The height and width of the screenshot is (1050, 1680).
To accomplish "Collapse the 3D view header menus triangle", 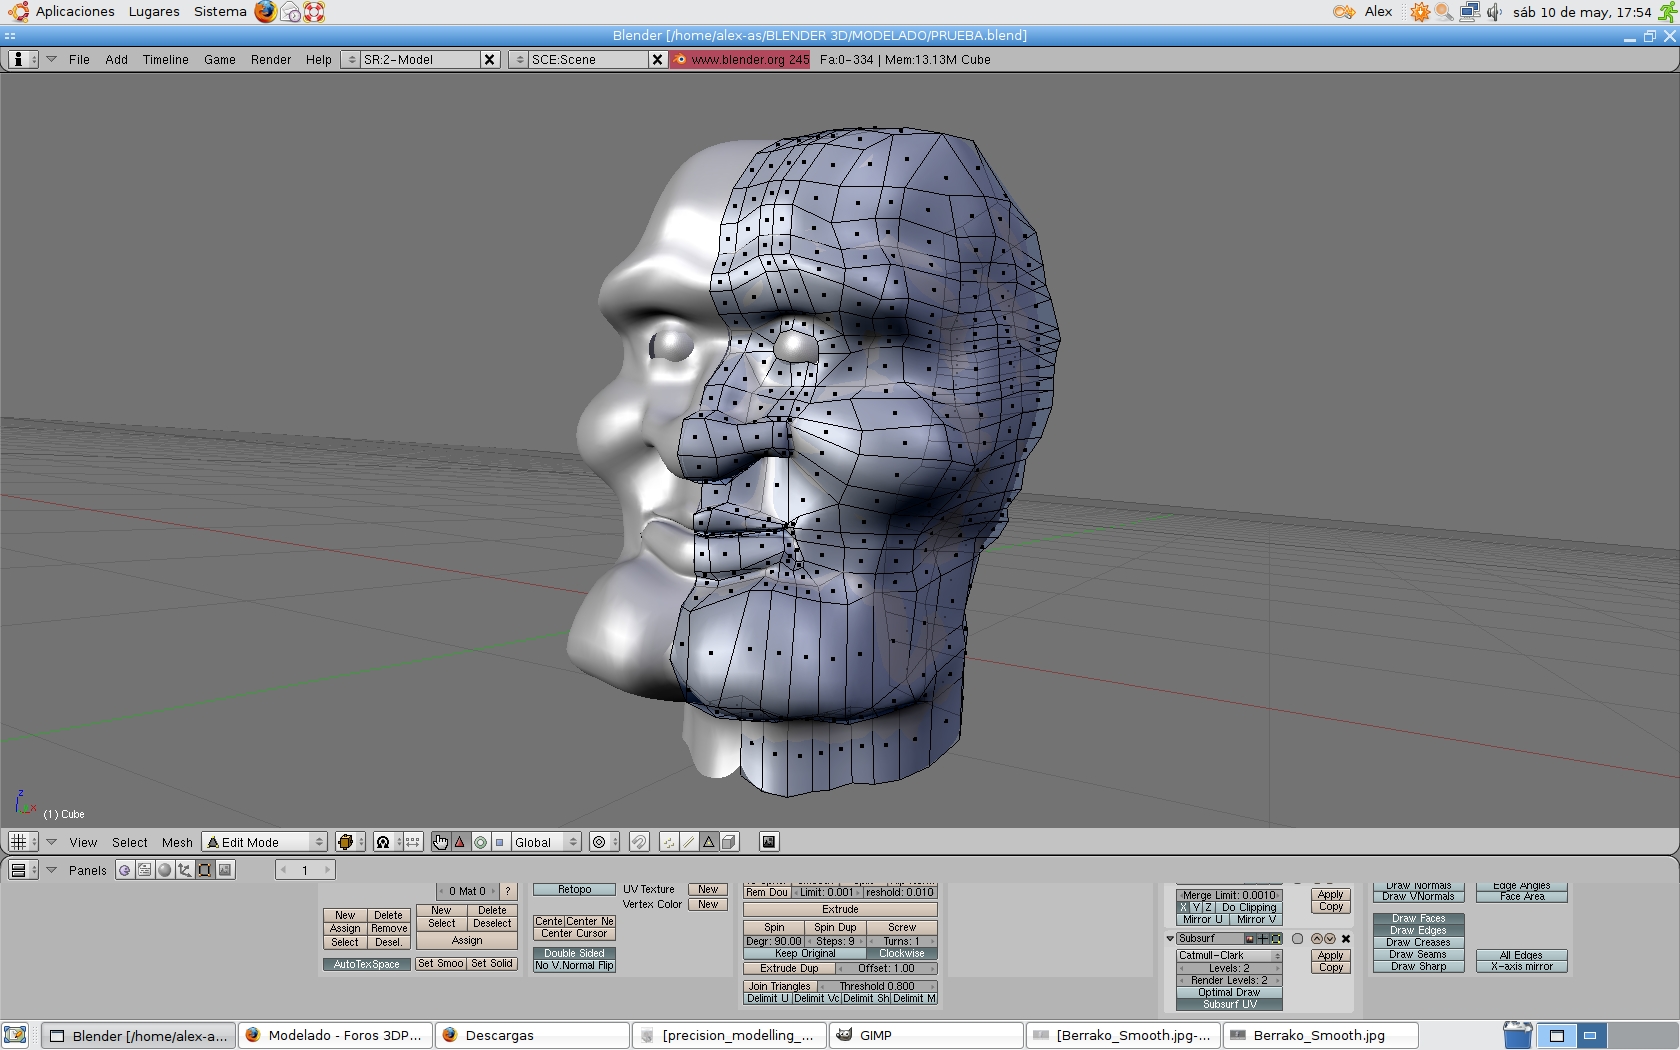I will [52, 842].
